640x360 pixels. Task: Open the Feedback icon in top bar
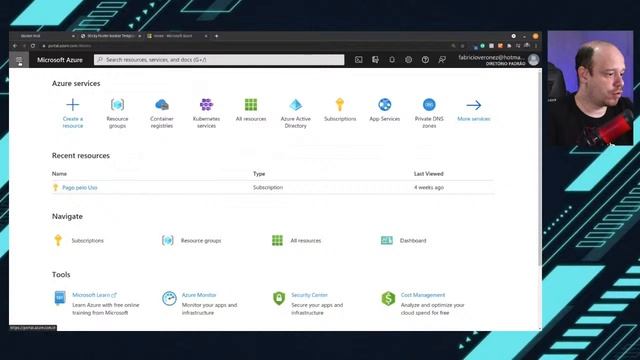tap(442, 60)
